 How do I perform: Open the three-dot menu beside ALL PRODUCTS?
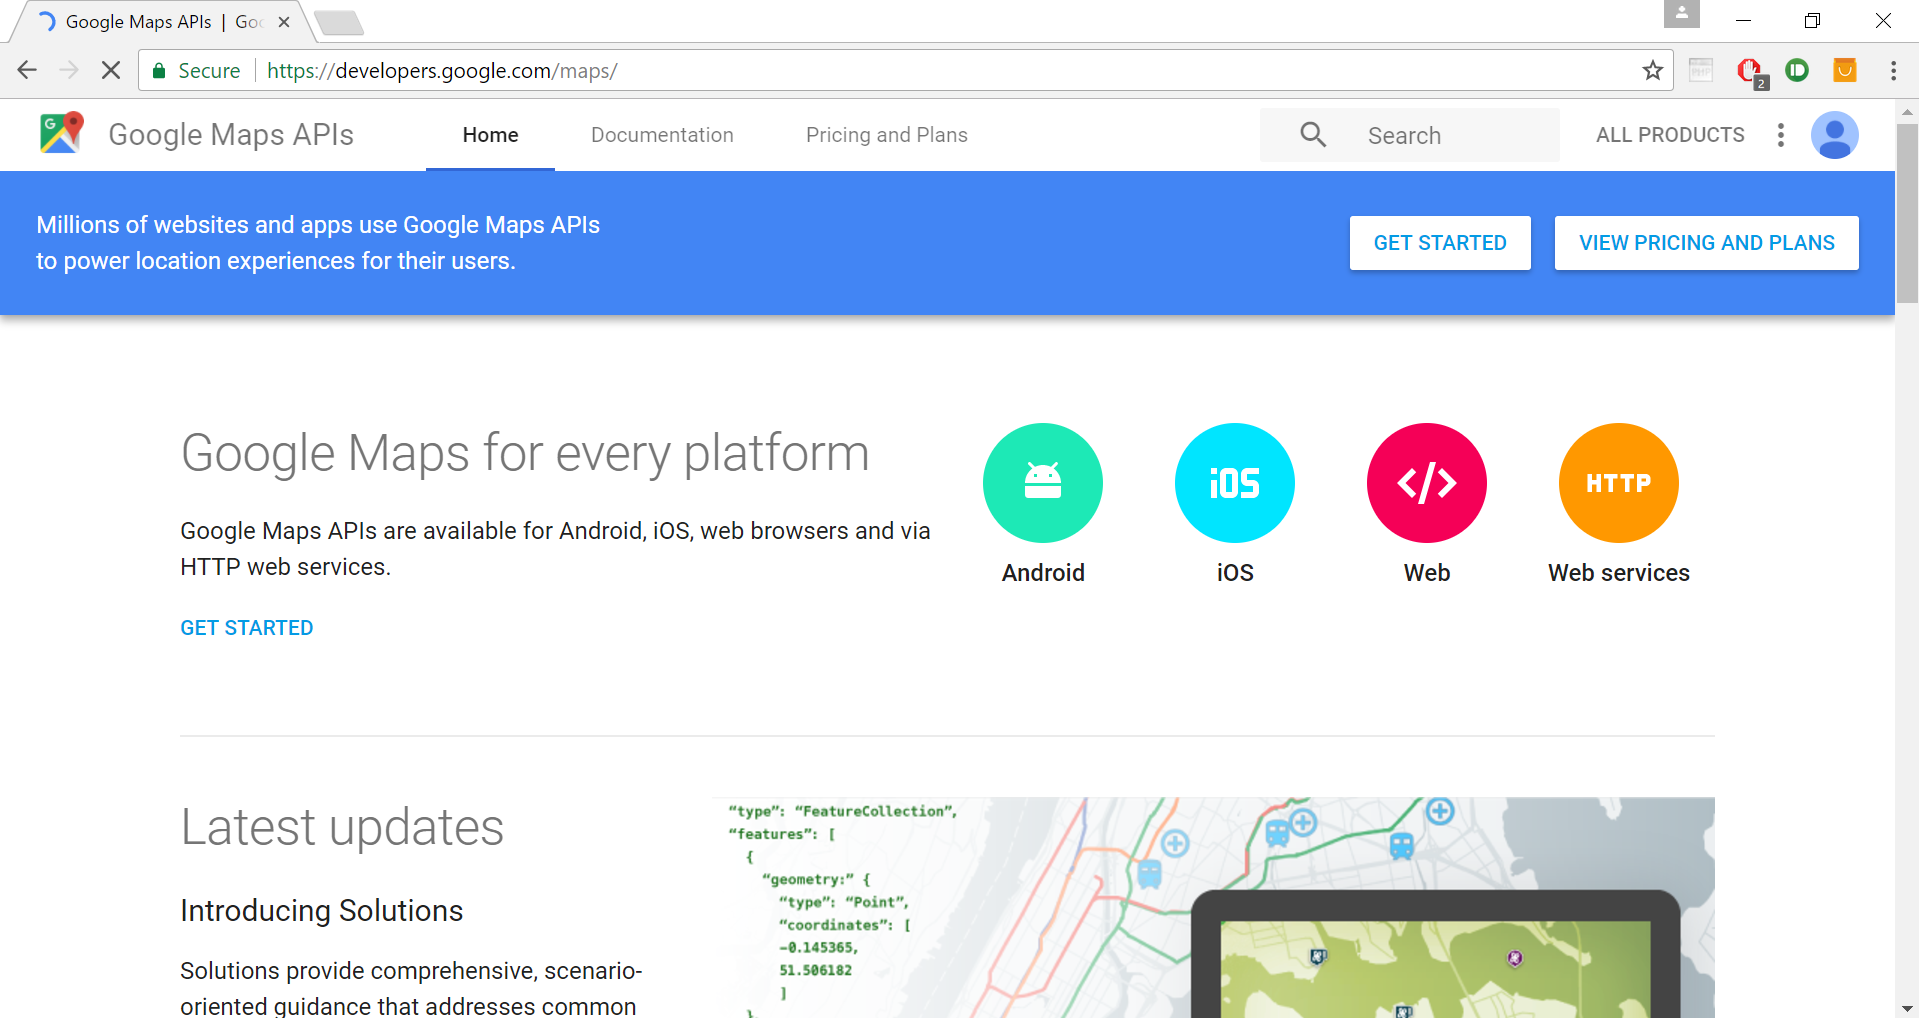(1780, 135)
